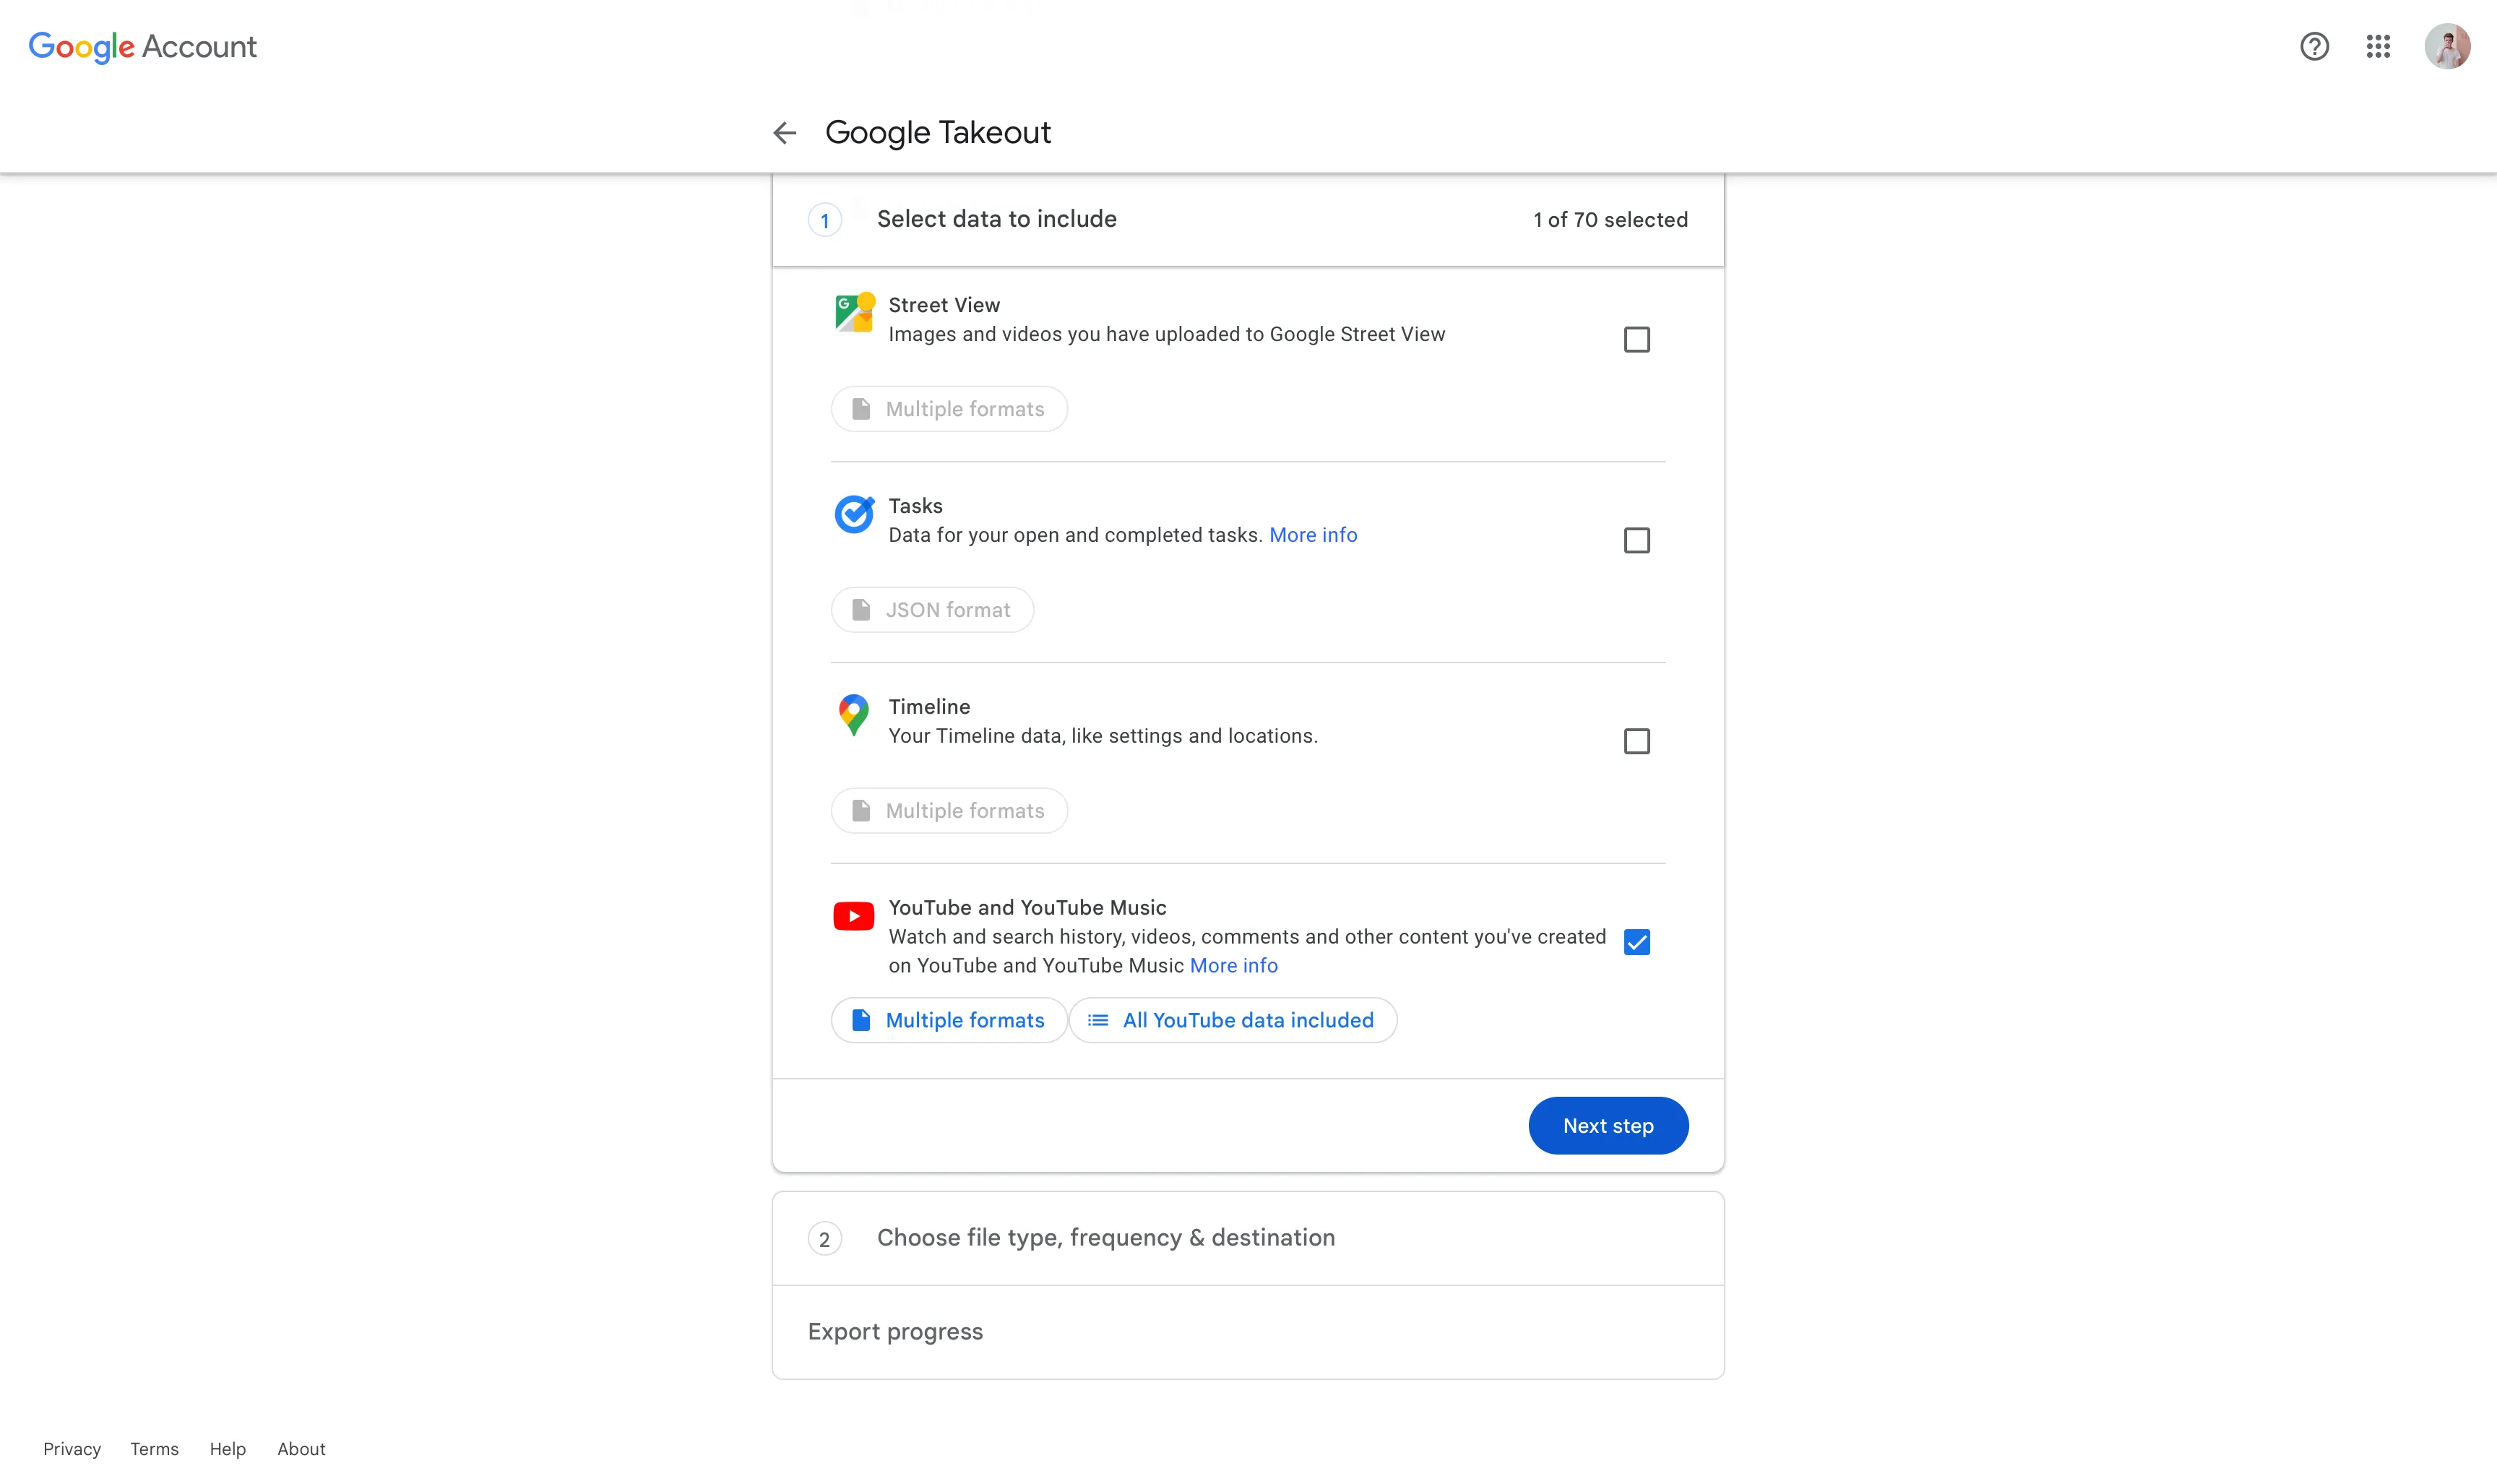This screenshot has width=2497, height=1484.
Task: Check the Timeline checkbox
Action: [x=1637, y=742]
